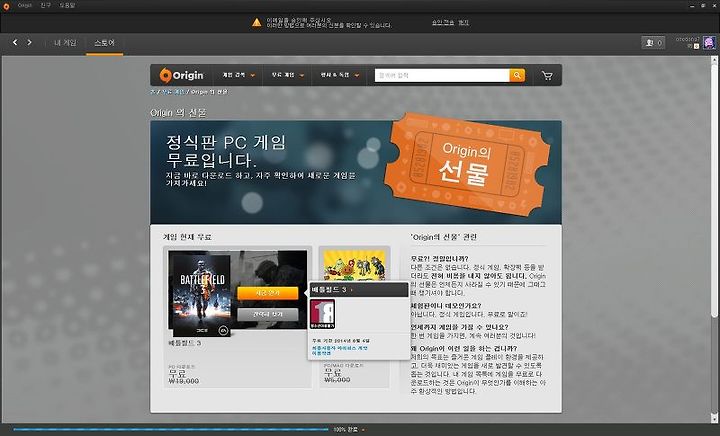Expand the 무료 게임 (Free Games) dropdown

coord(288,75)
